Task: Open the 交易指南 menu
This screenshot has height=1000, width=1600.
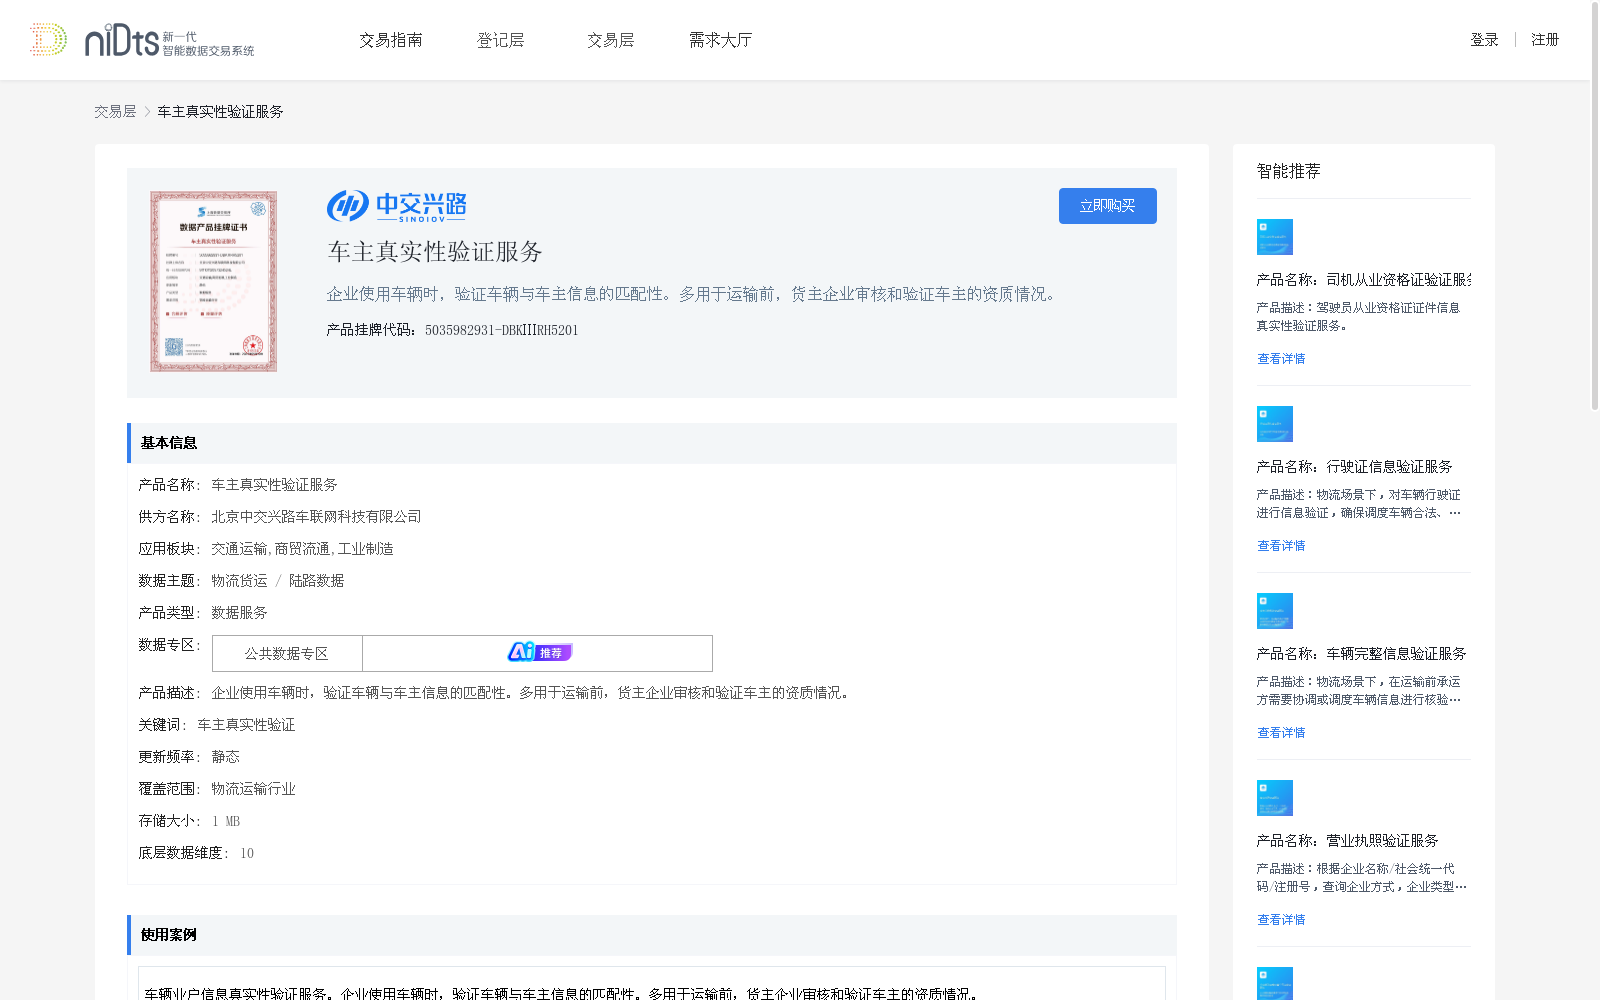Action: [x=391, y=40]
